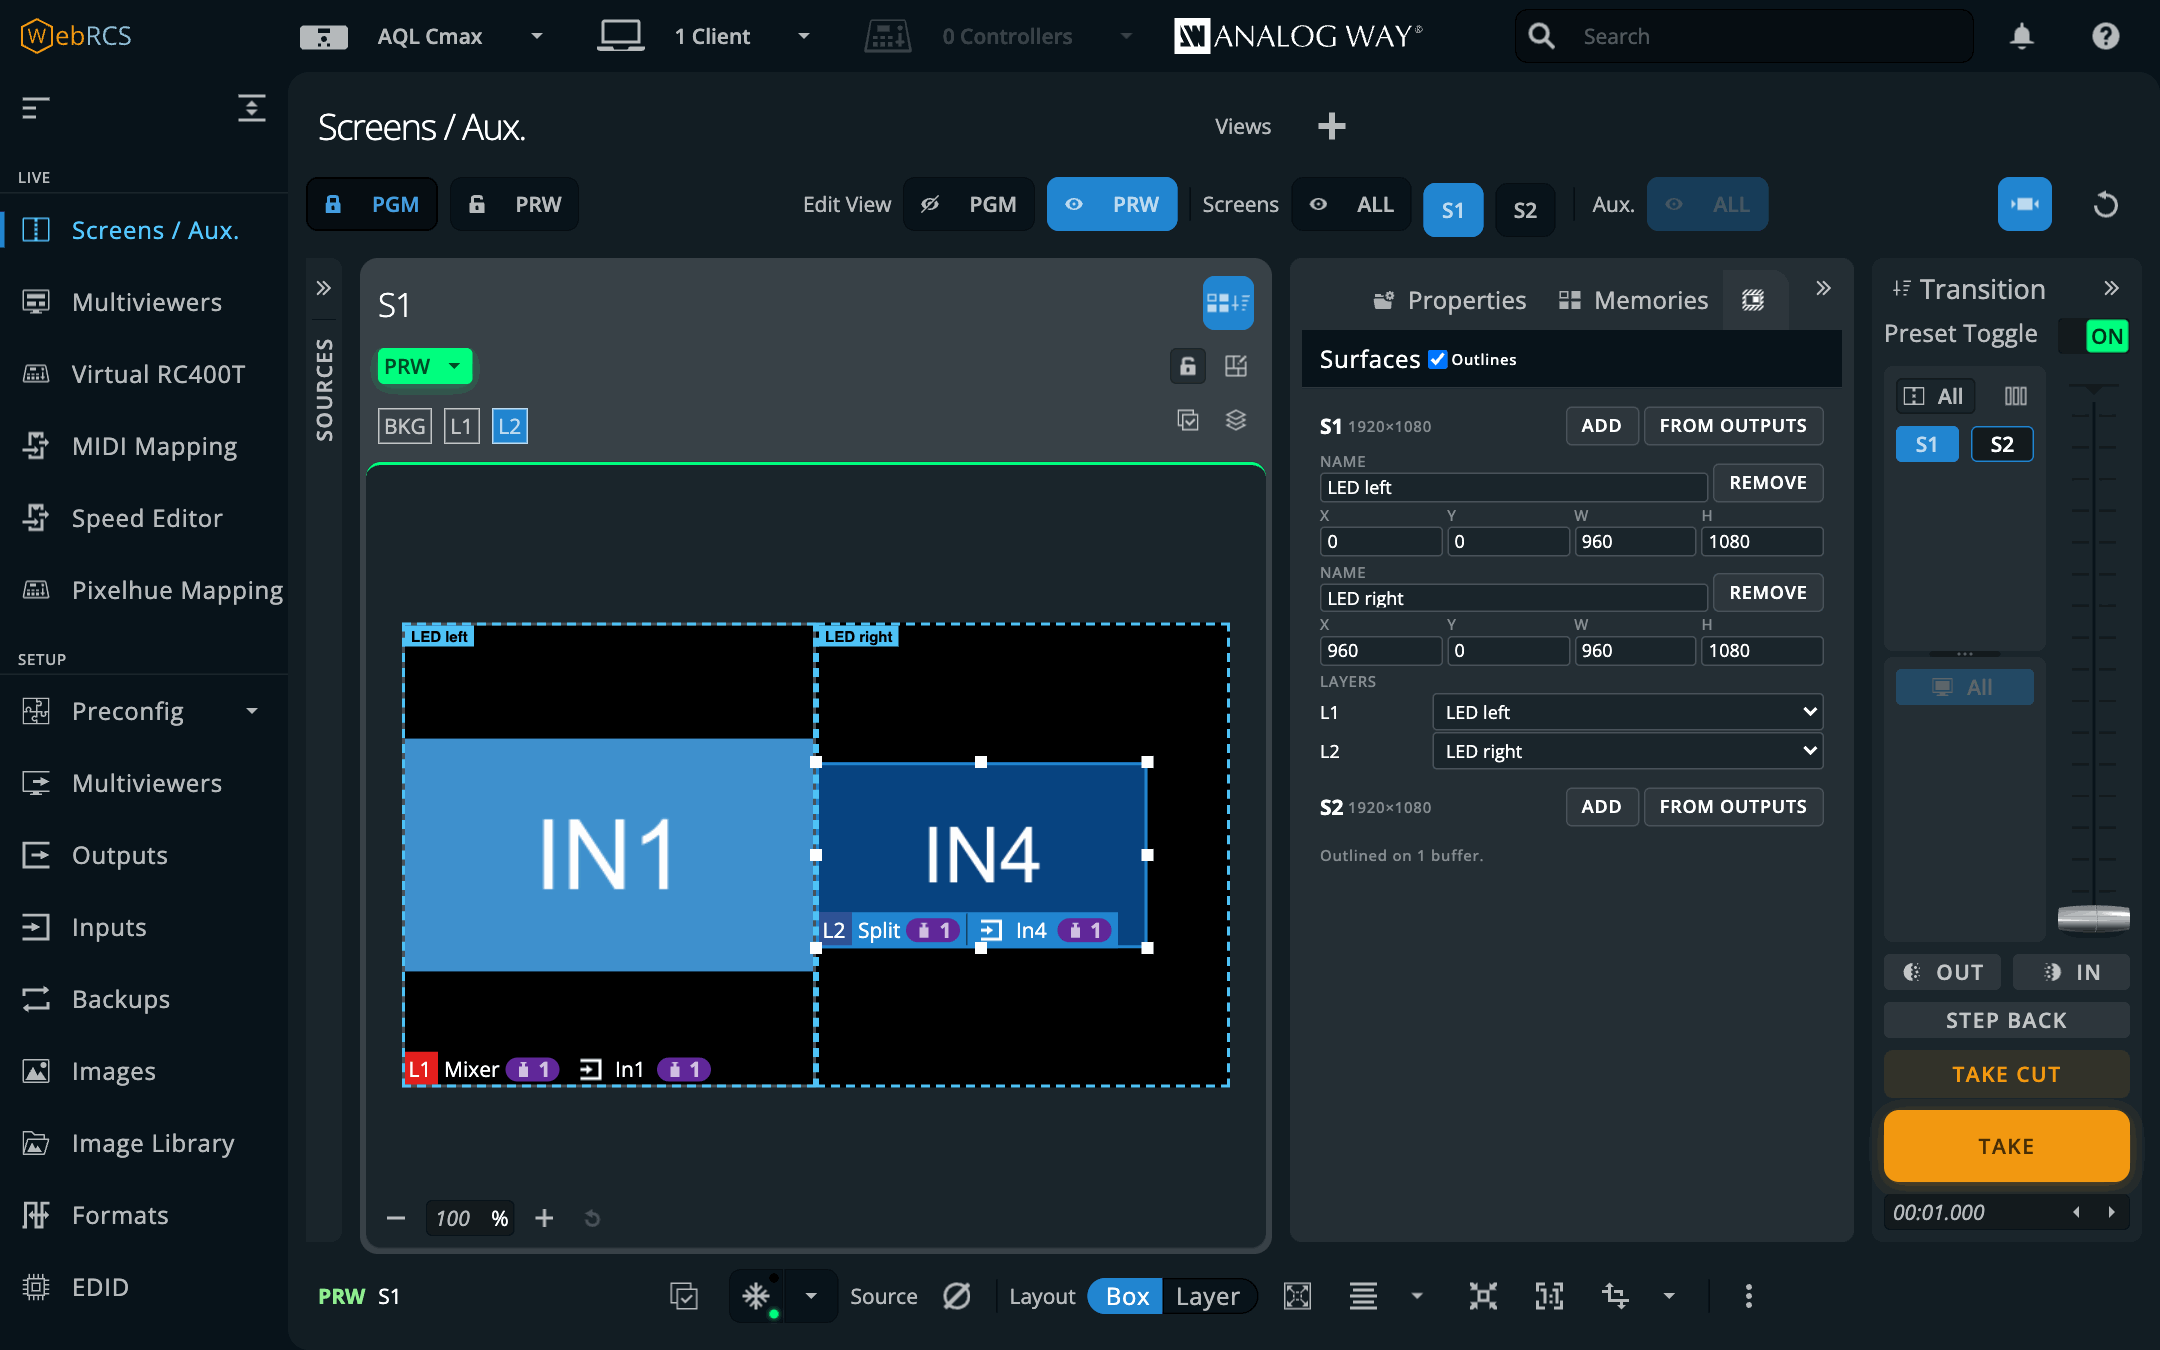Image resolution: width=2160 pixels, height=1350 pixels.
Task: Click FROM OUTPUTS for S2
Action: 1733,807
